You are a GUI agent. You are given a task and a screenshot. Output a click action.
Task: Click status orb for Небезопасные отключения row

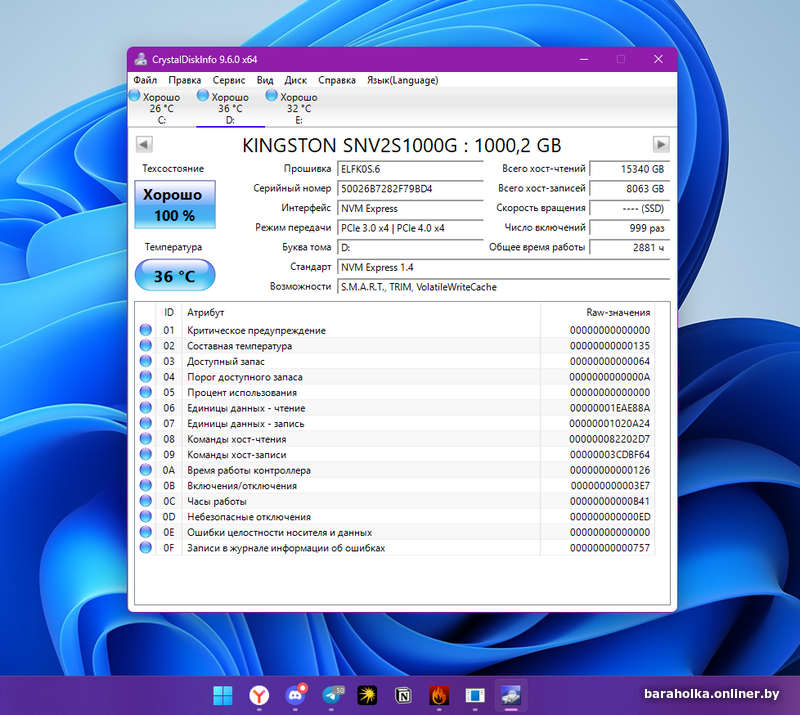point(145,516)
